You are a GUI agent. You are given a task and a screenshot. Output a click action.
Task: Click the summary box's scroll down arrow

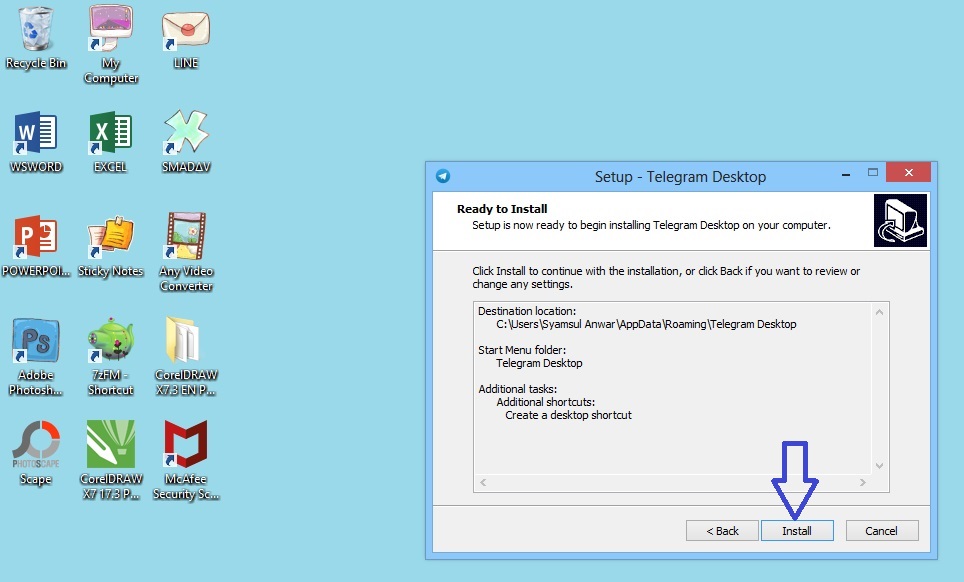[x=879, y=466]
